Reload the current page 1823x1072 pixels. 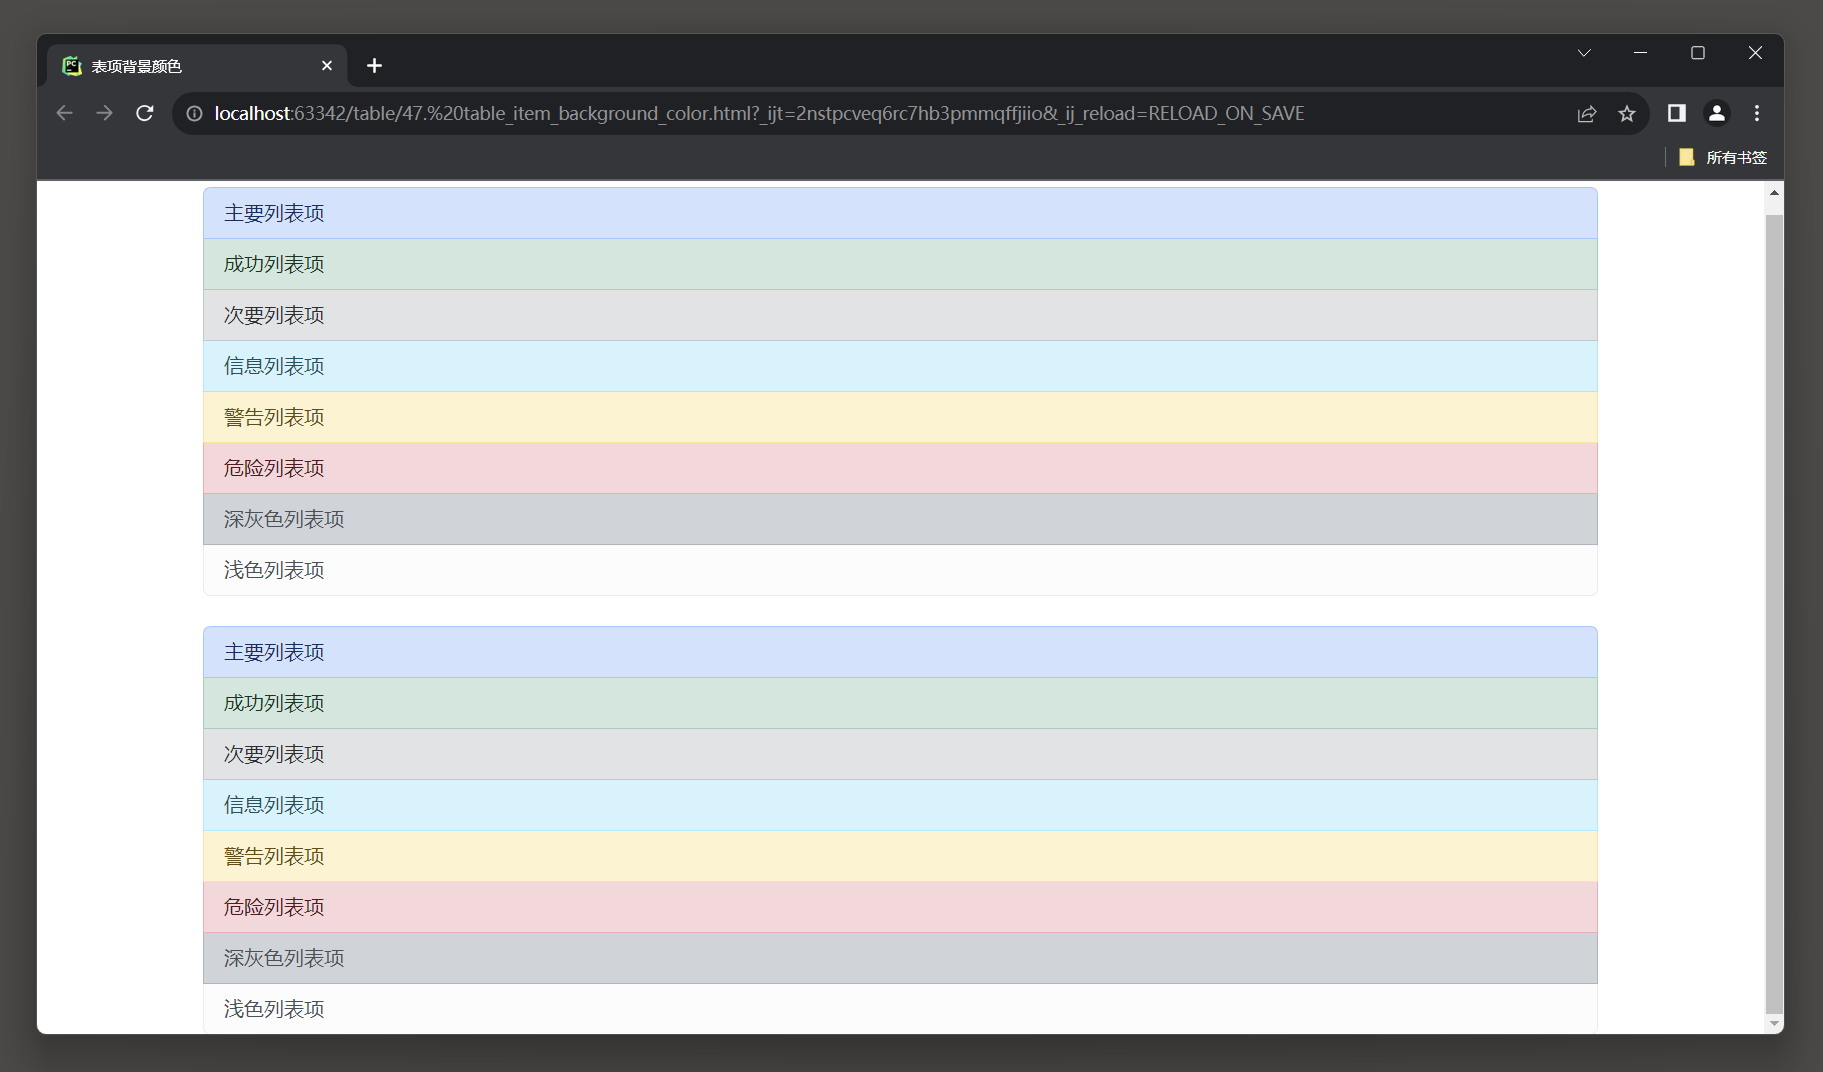pyautogui.click(x=145, y=113)
